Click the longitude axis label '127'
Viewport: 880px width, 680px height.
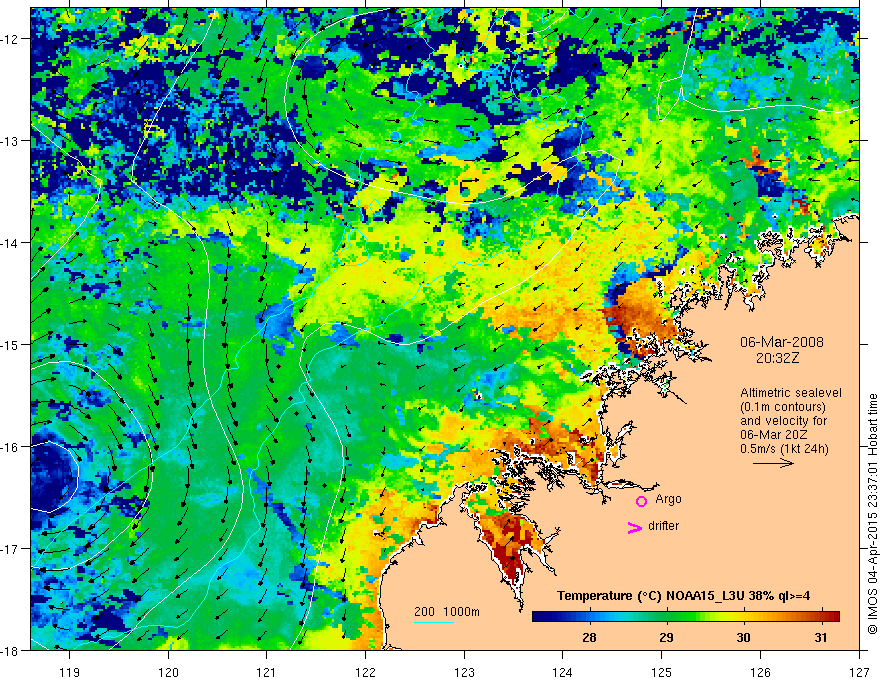point(859,672)
